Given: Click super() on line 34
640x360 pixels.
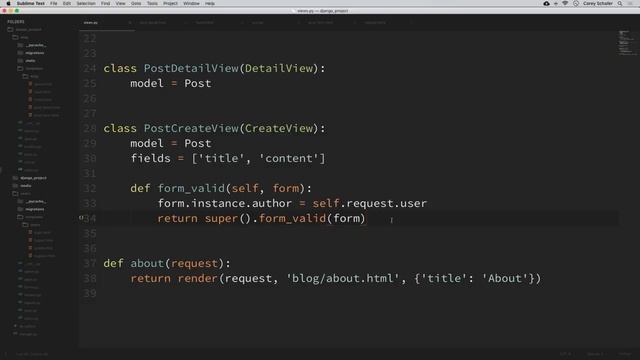Looking at the screenshot, I should 228,218.
